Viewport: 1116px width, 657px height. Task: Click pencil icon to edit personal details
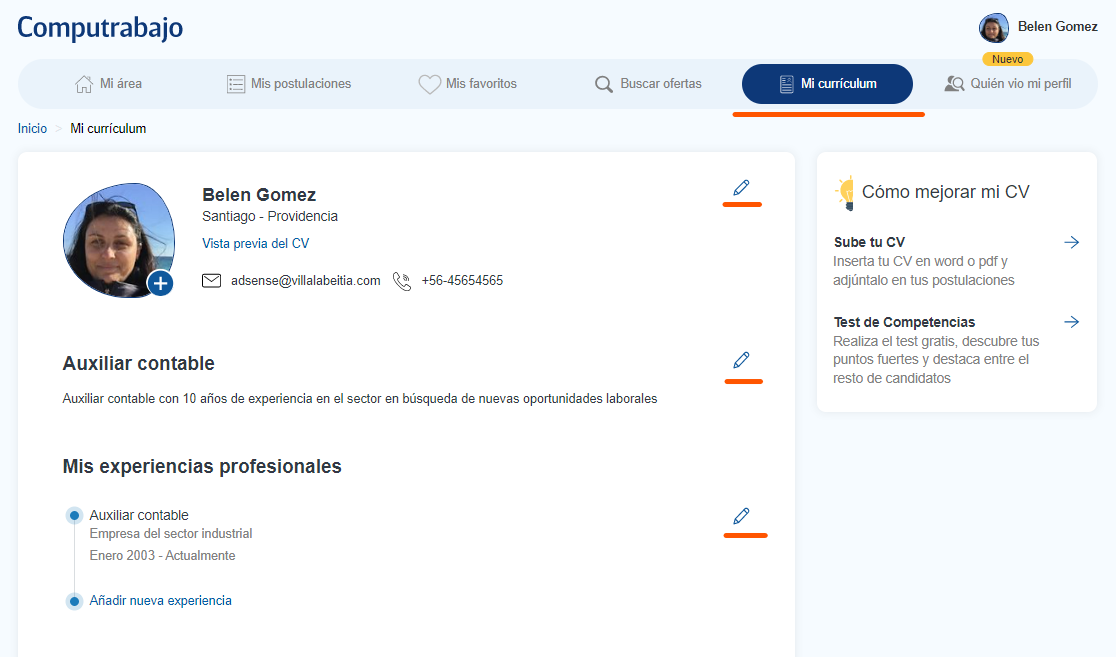coord(741,187)
